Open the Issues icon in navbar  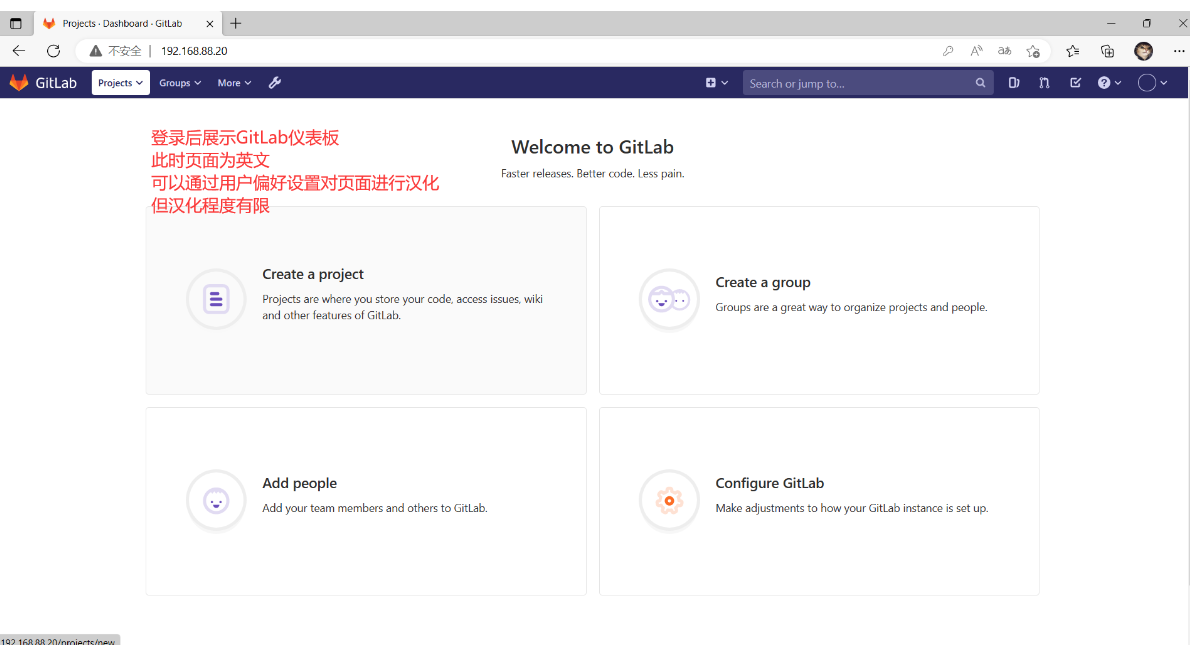1014,83
